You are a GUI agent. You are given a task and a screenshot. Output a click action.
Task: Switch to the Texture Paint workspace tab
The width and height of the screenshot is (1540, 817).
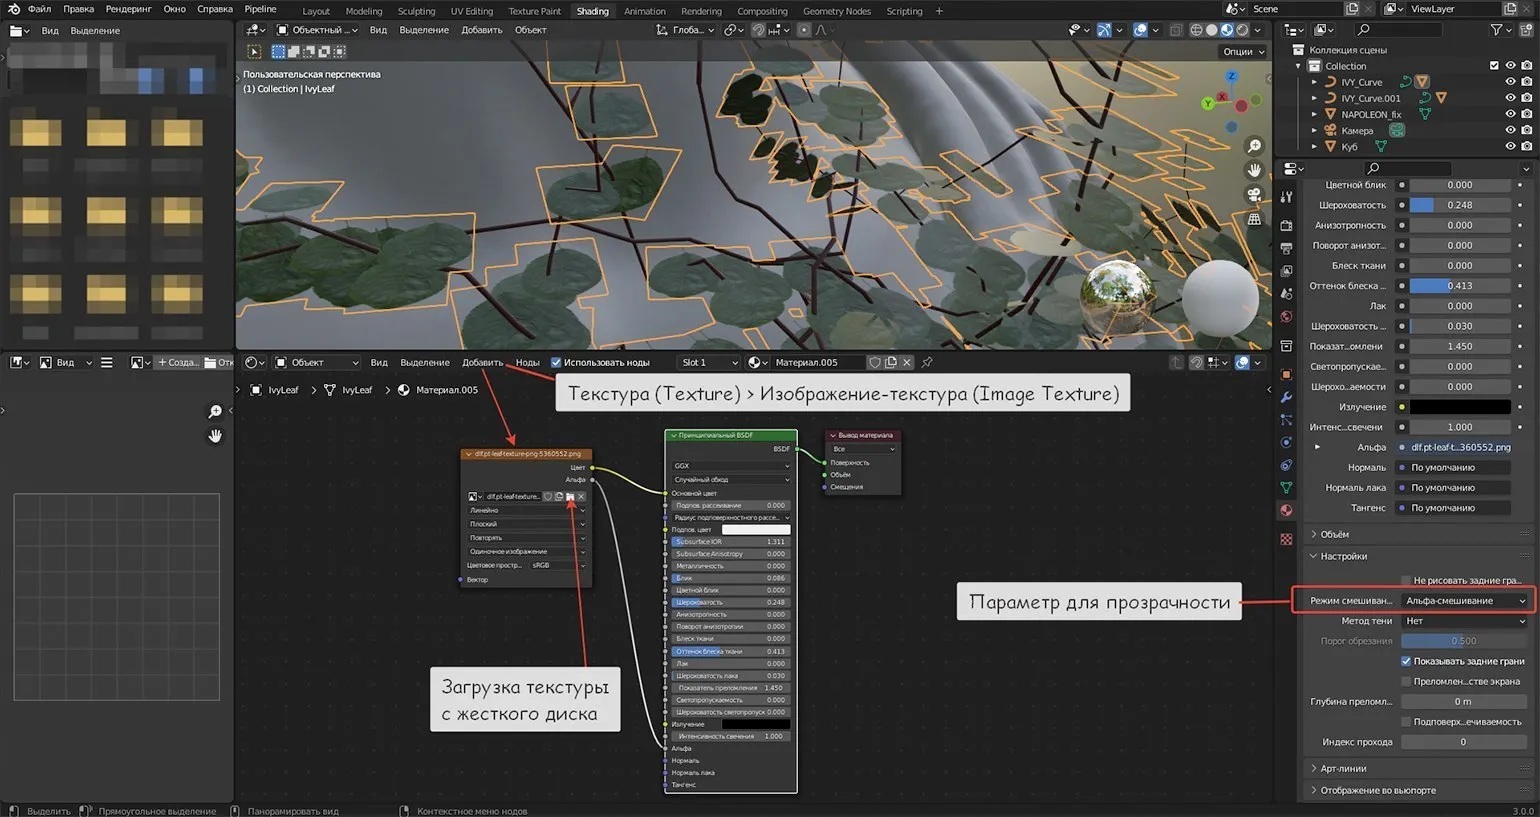point(534,11)
